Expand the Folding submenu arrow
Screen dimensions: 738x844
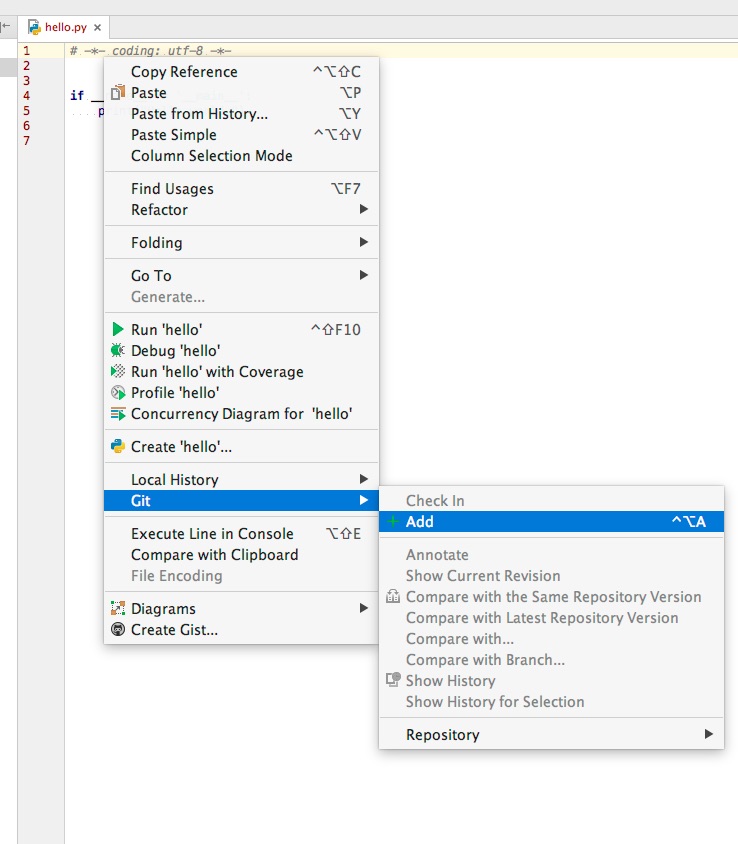pyautogui.click(x=364, y=242)
